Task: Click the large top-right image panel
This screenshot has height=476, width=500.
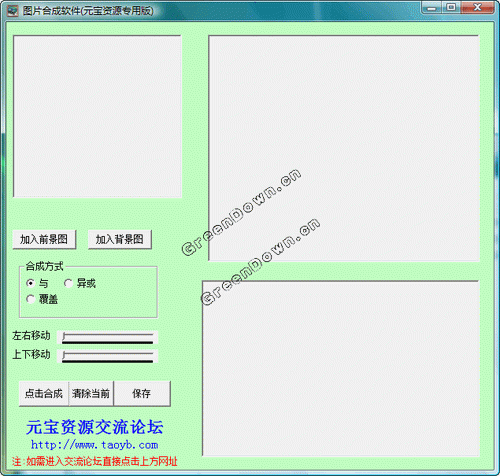Action: (x=344, y=148)
